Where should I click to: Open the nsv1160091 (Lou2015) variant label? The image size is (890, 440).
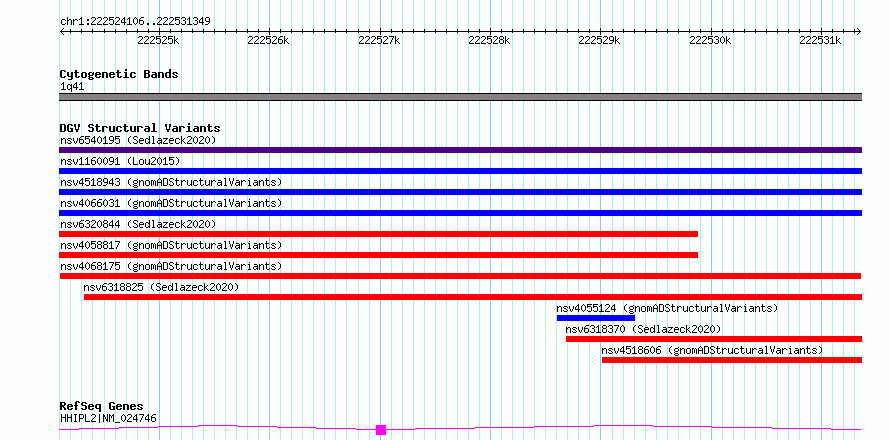[120, 161]
